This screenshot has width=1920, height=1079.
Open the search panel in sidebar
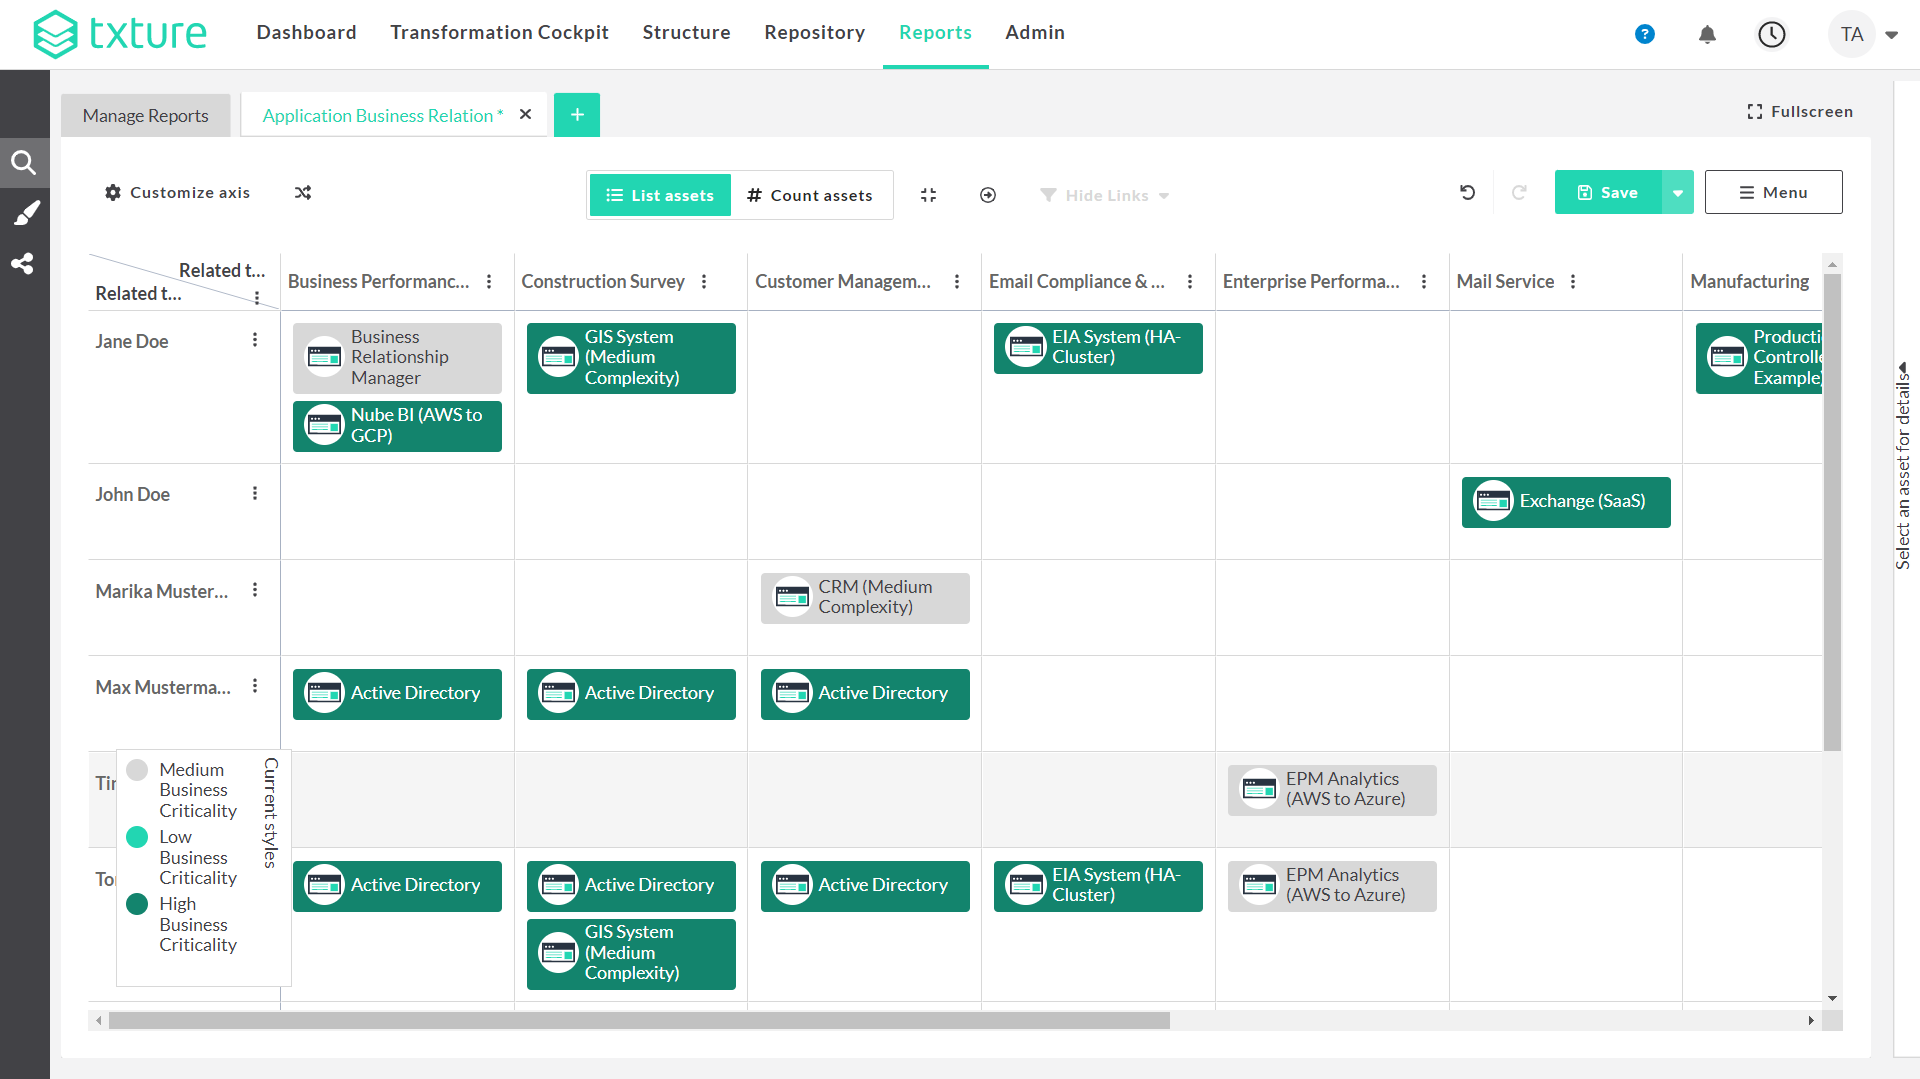(x=24, y=163)
